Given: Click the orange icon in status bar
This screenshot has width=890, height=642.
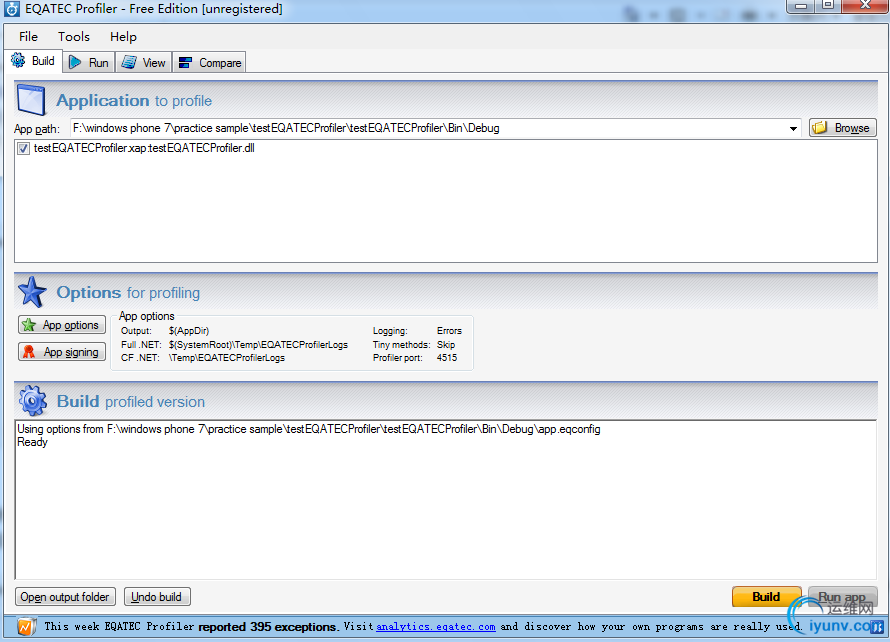Looking at the screenshot, I should [x=25, y=627].
